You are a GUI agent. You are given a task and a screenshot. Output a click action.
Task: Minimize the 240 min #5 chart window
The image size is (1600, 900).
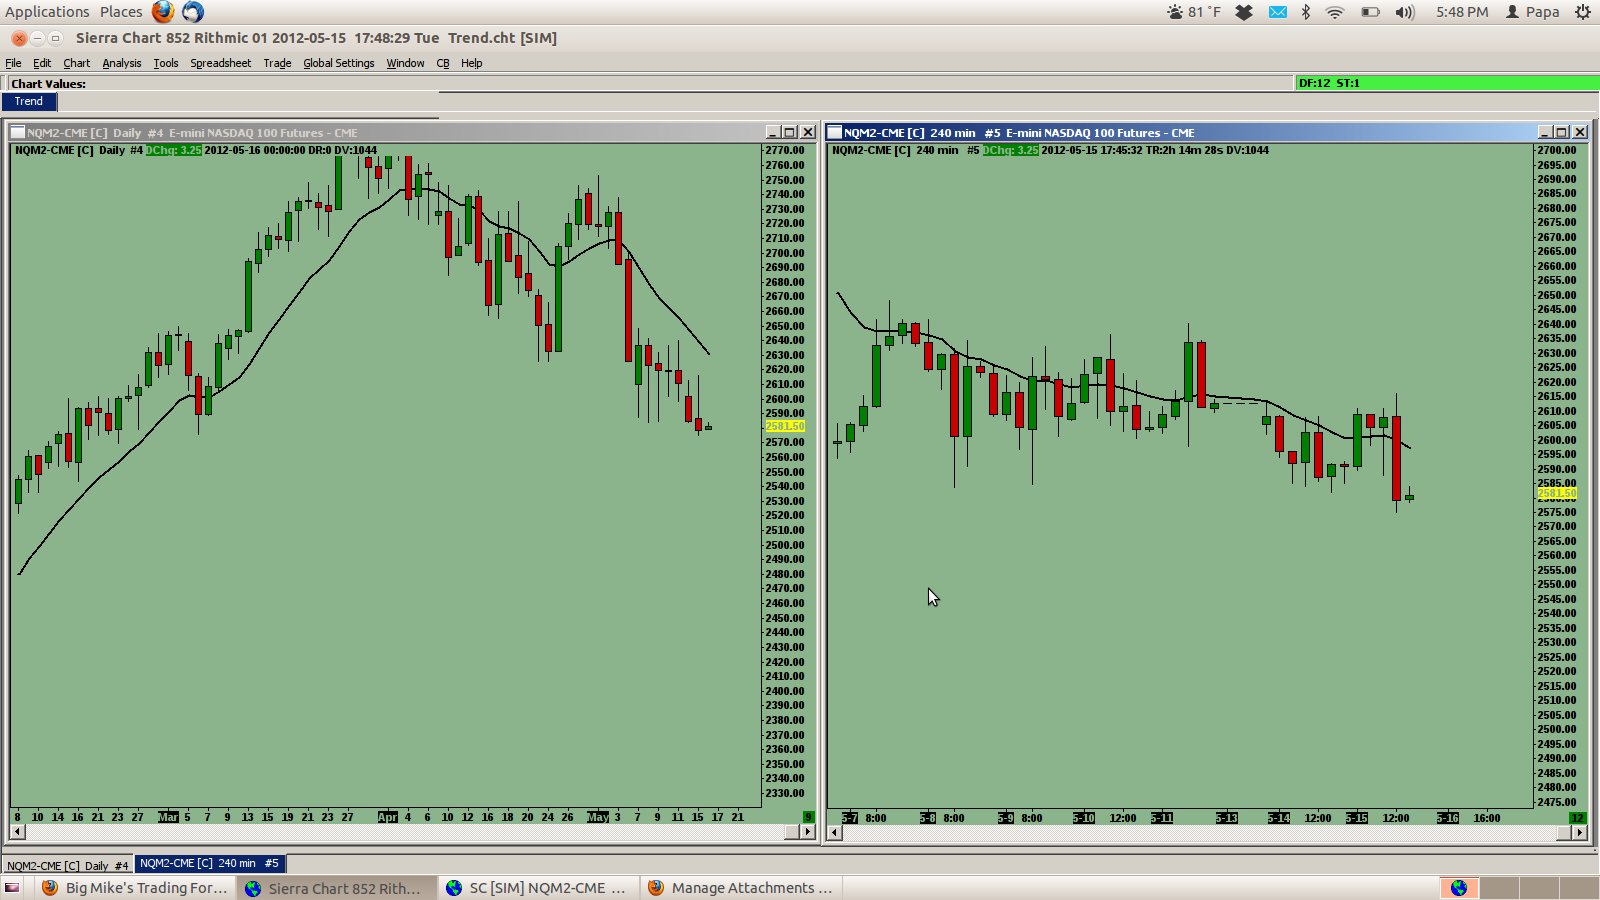[1545, 132]
